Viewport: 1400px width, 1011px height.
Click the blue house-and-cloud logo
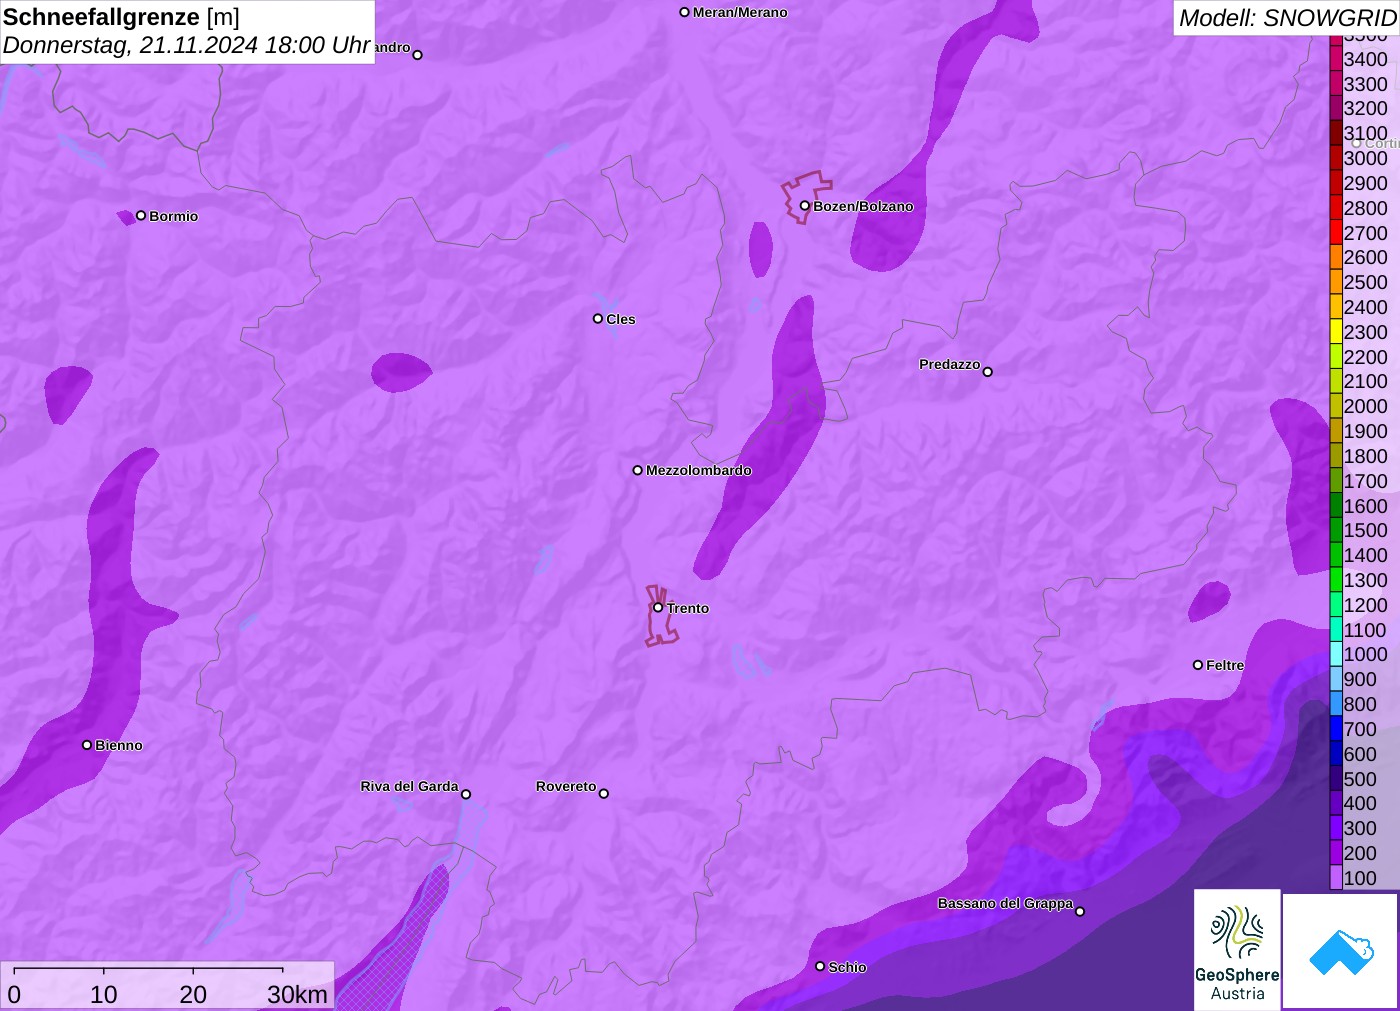coord(1341,951)
